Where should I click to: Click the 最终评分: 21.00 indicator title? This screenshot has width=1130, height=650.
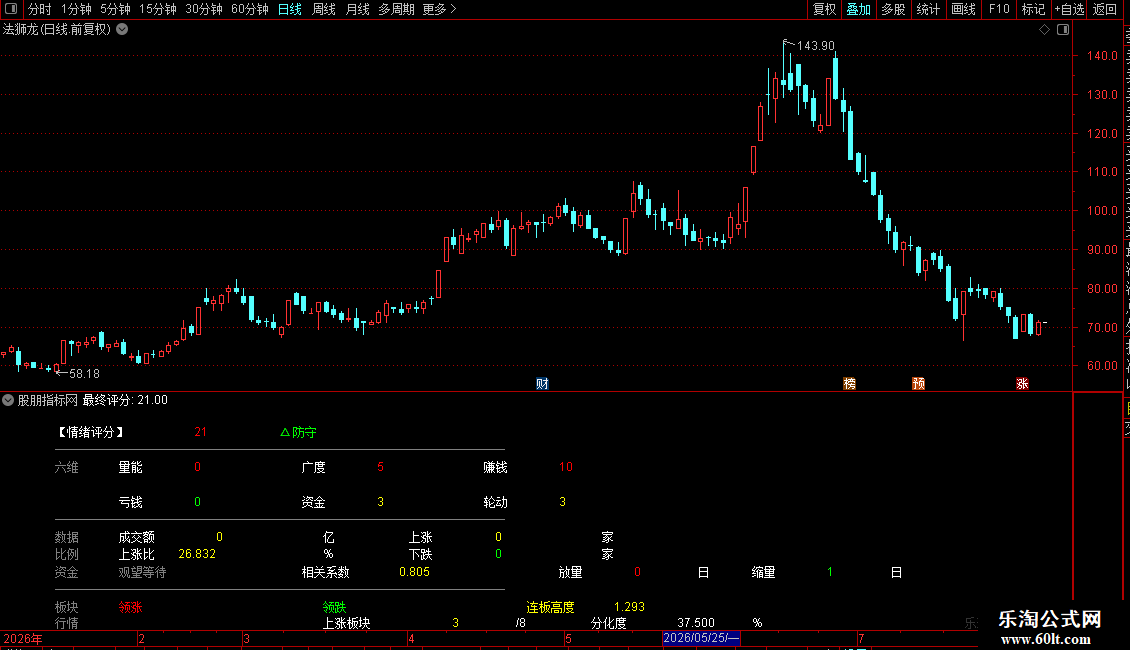(x=125, y=400)
